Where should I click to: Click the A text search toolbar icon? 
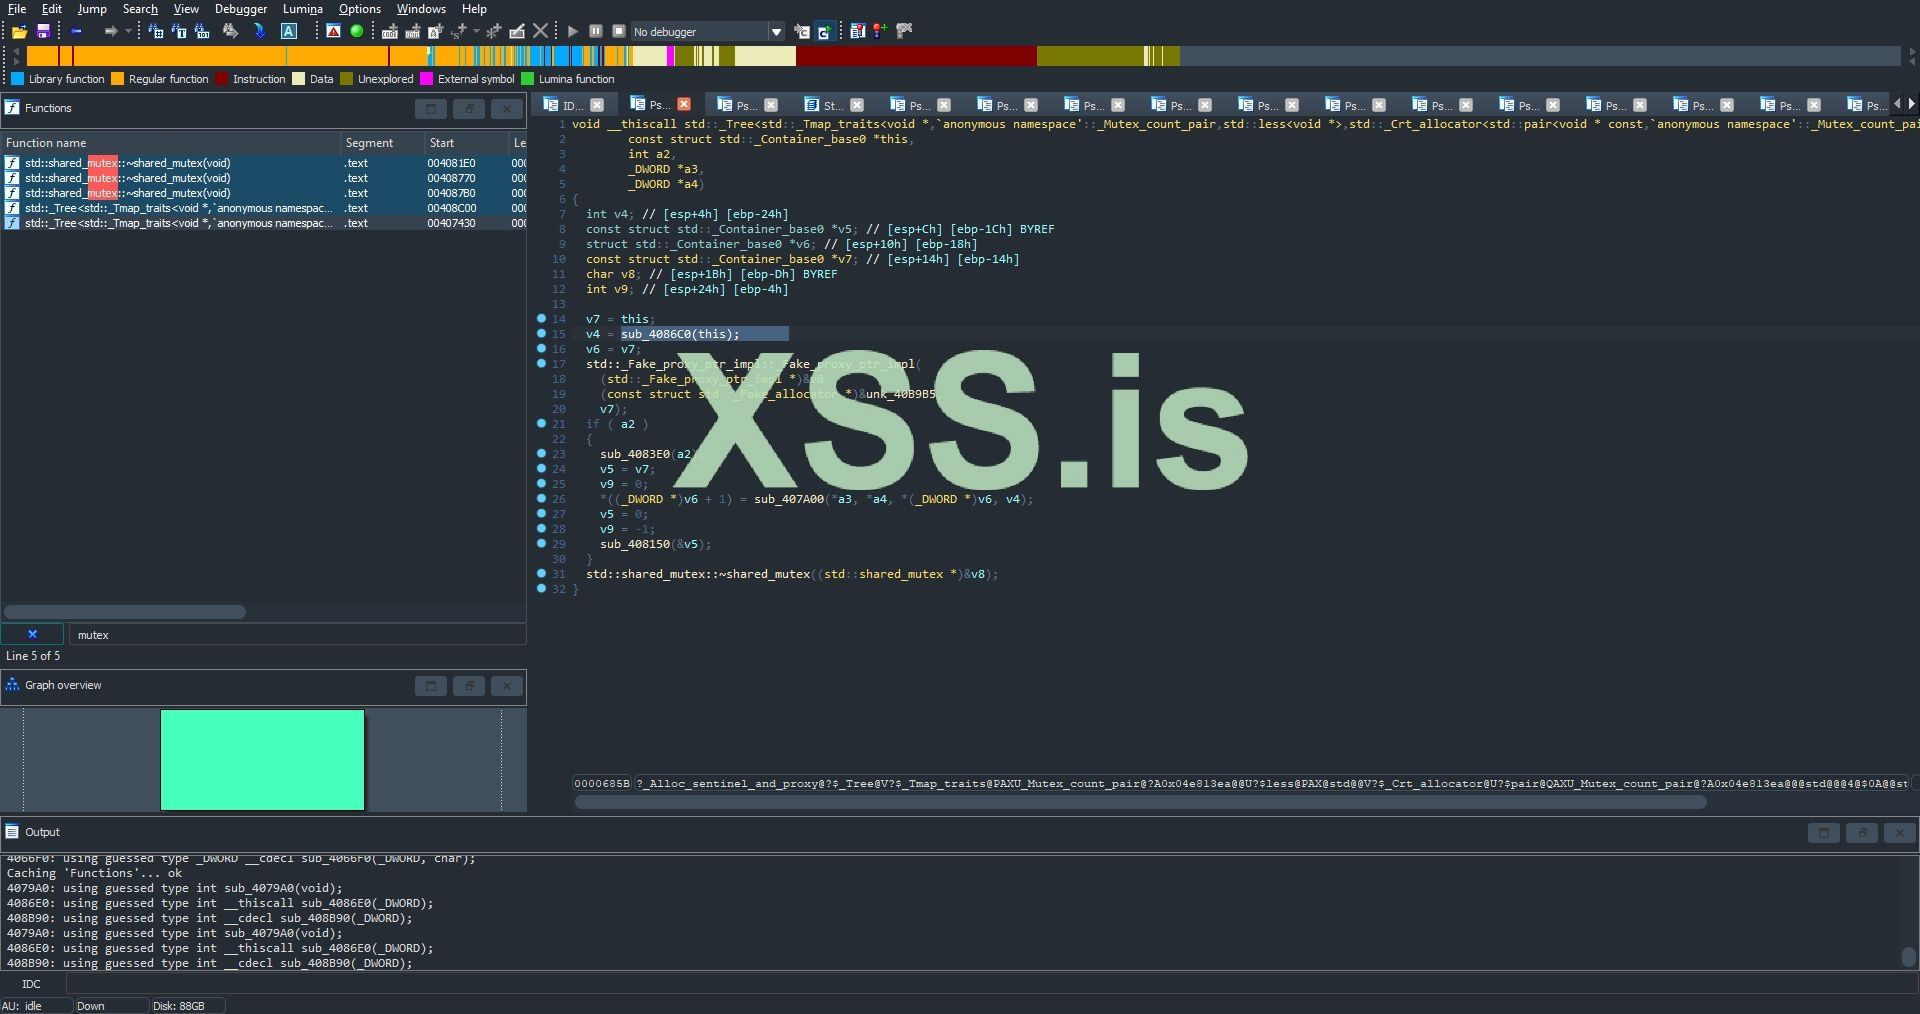tap(289, 32)
